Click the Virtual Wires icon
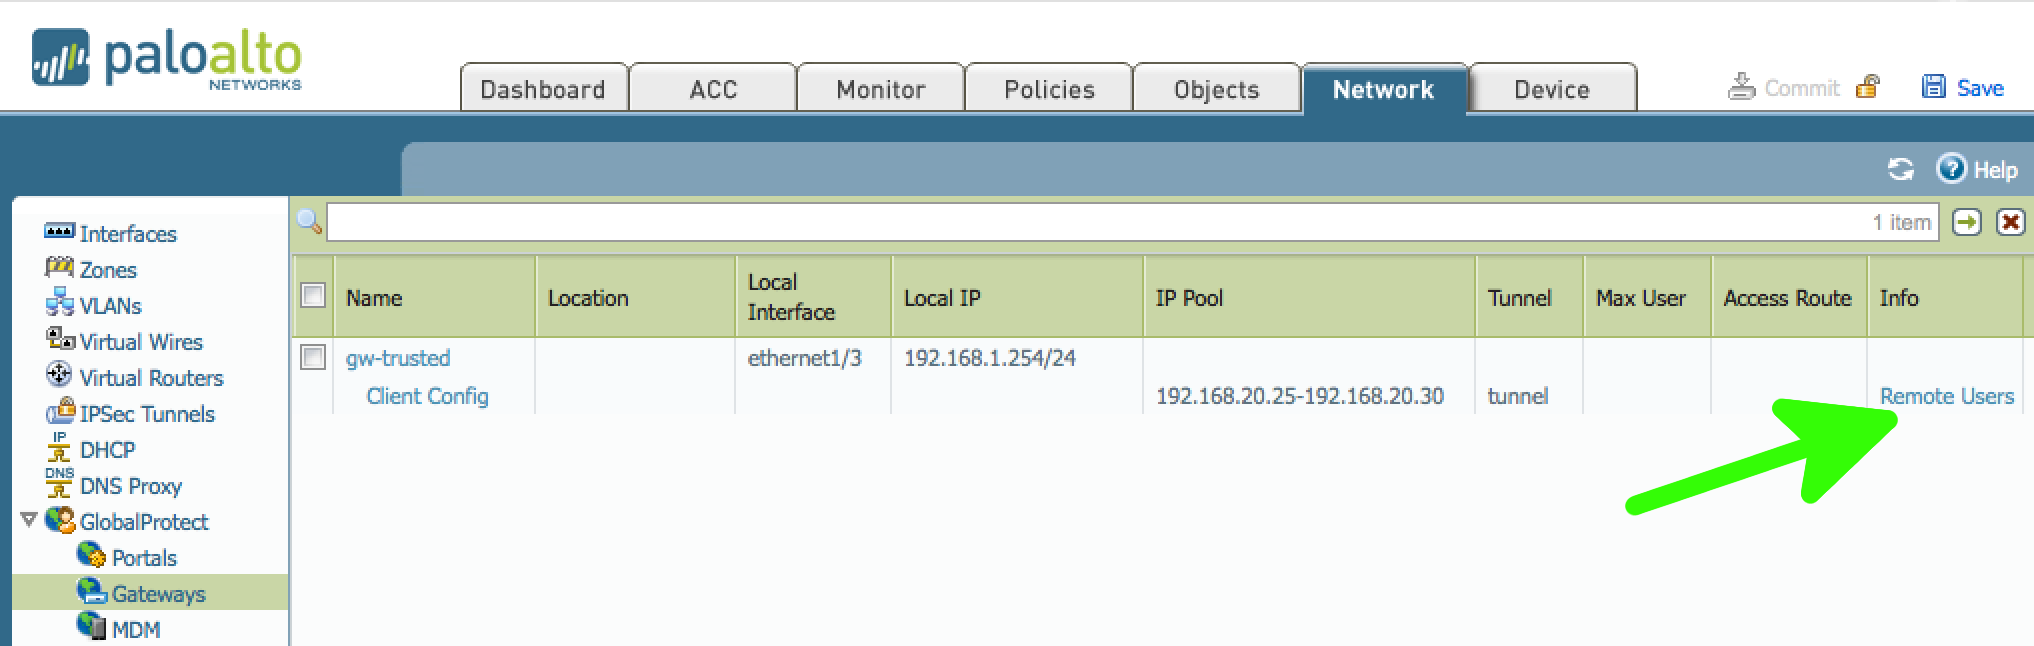This screenshot has width=2034, height=646. pyautogui.click(x=59, y=339)
